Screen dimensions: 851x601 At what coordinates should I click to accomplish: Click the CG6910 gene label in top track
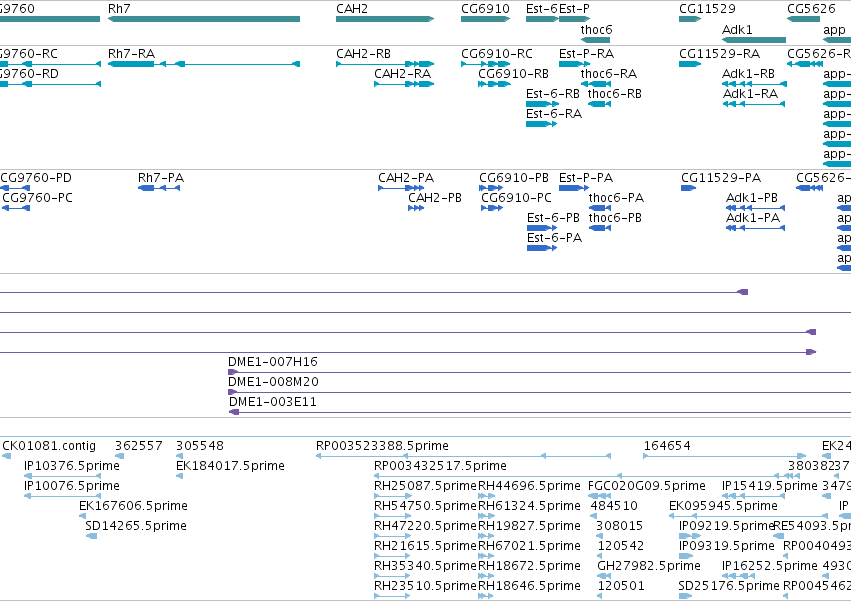485,9
